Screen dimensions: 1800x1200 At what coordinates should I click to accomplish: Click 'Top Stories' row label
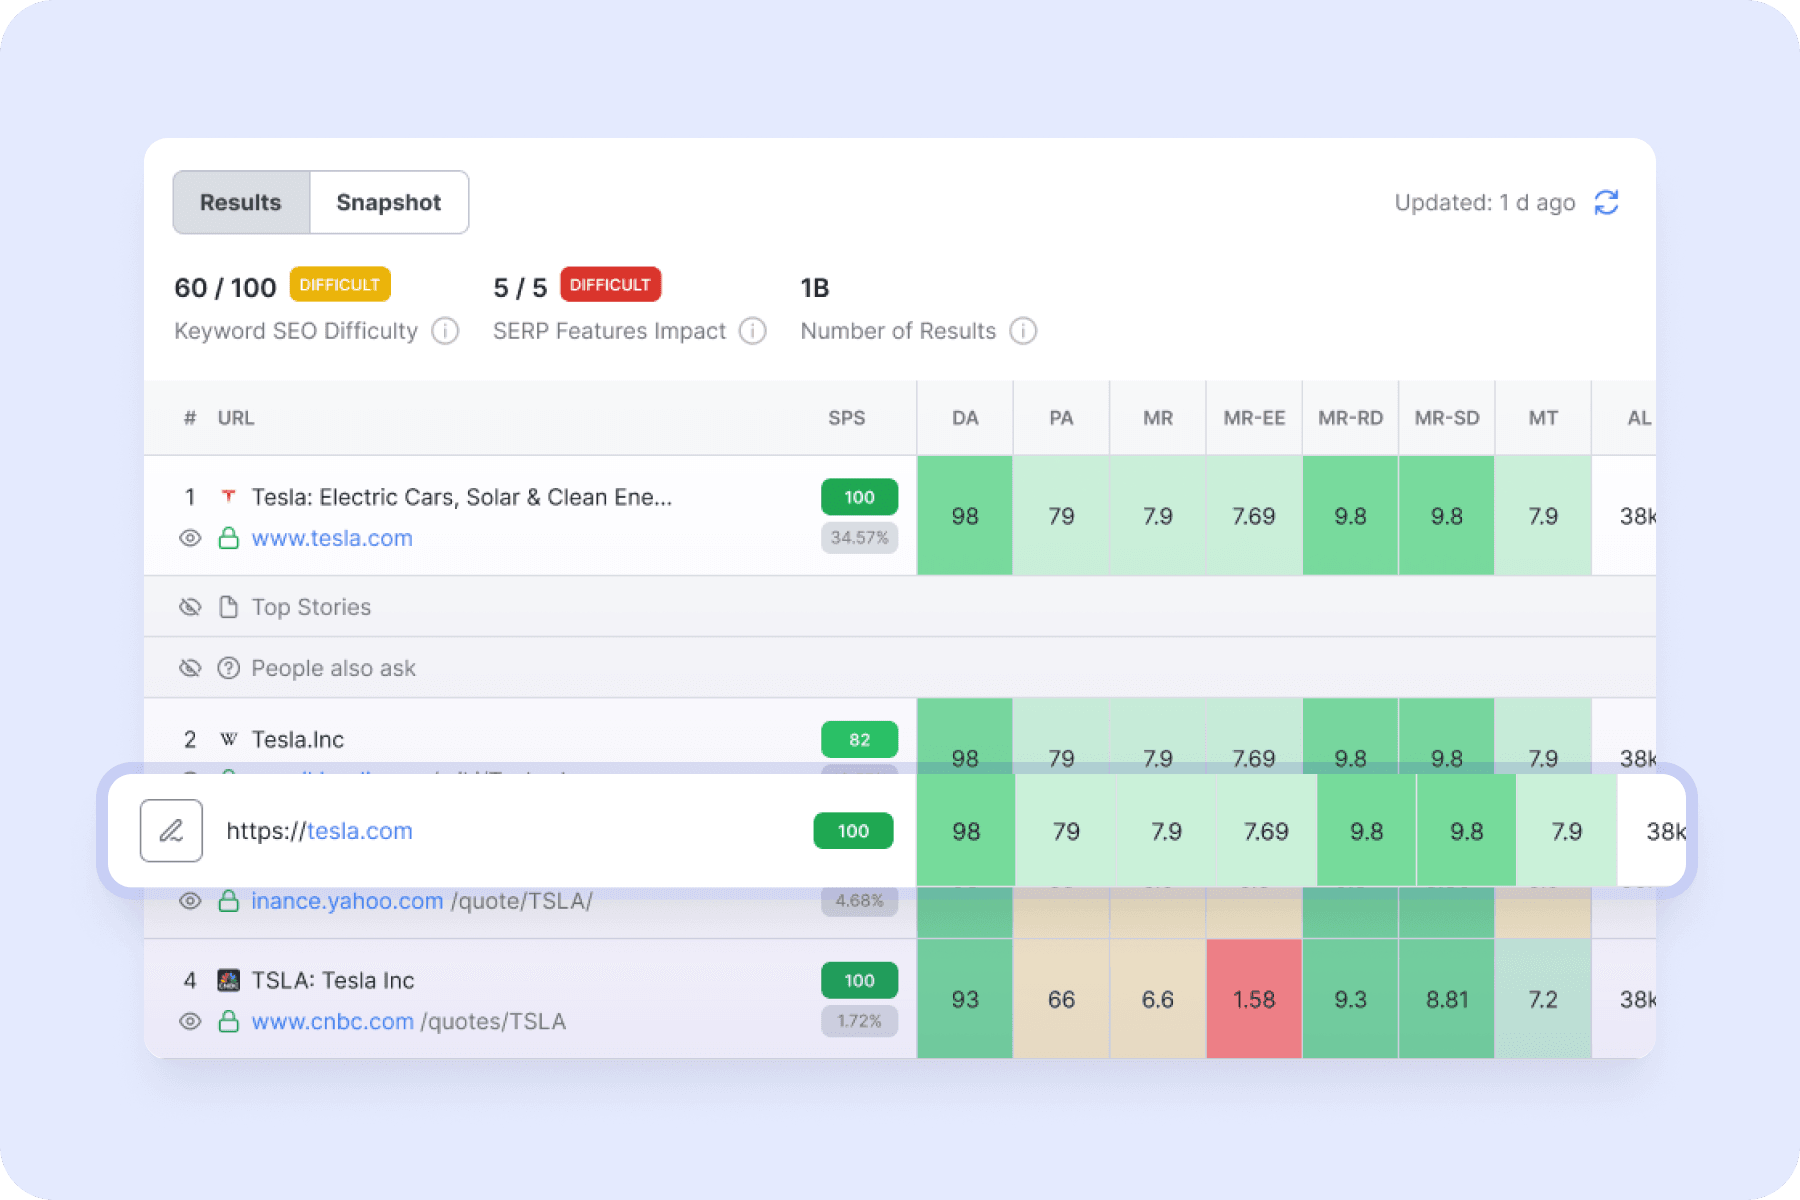click(x=311, y=607)
